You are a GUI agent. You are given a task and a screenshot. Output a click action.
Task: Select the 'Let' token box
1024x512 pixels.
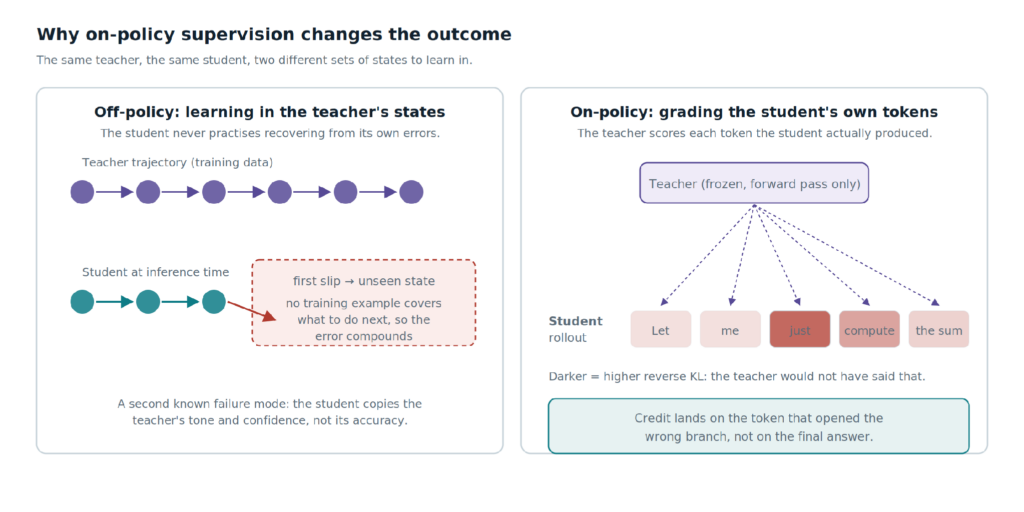(661, 329)
